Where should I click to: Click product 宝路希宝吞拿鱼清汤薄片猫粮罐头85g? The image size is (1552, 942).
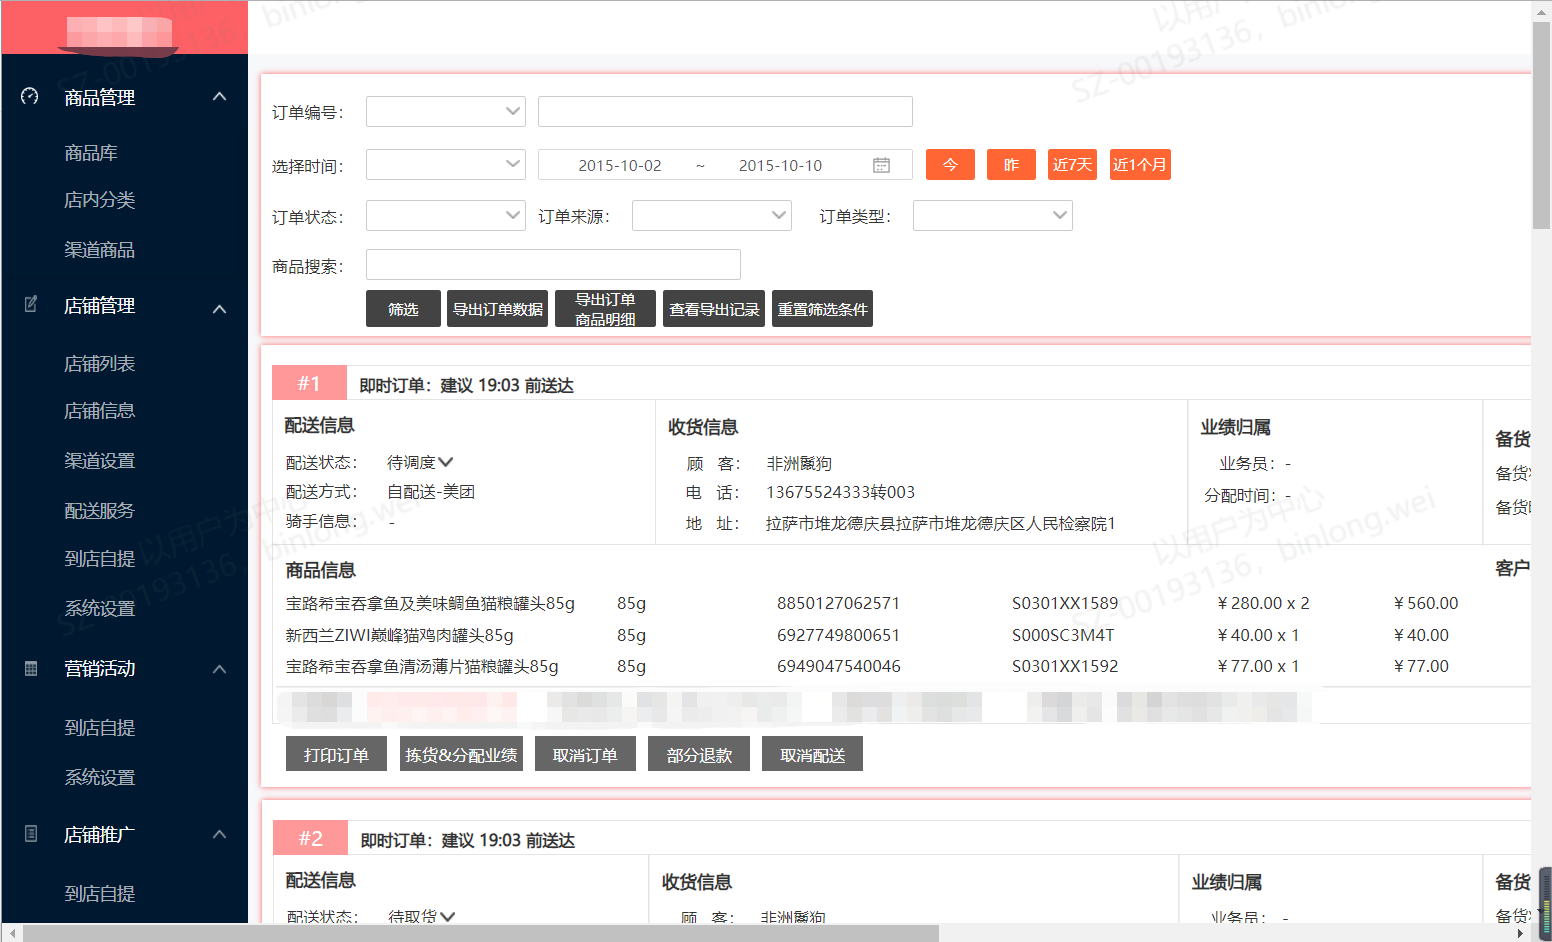coord(422,666)
